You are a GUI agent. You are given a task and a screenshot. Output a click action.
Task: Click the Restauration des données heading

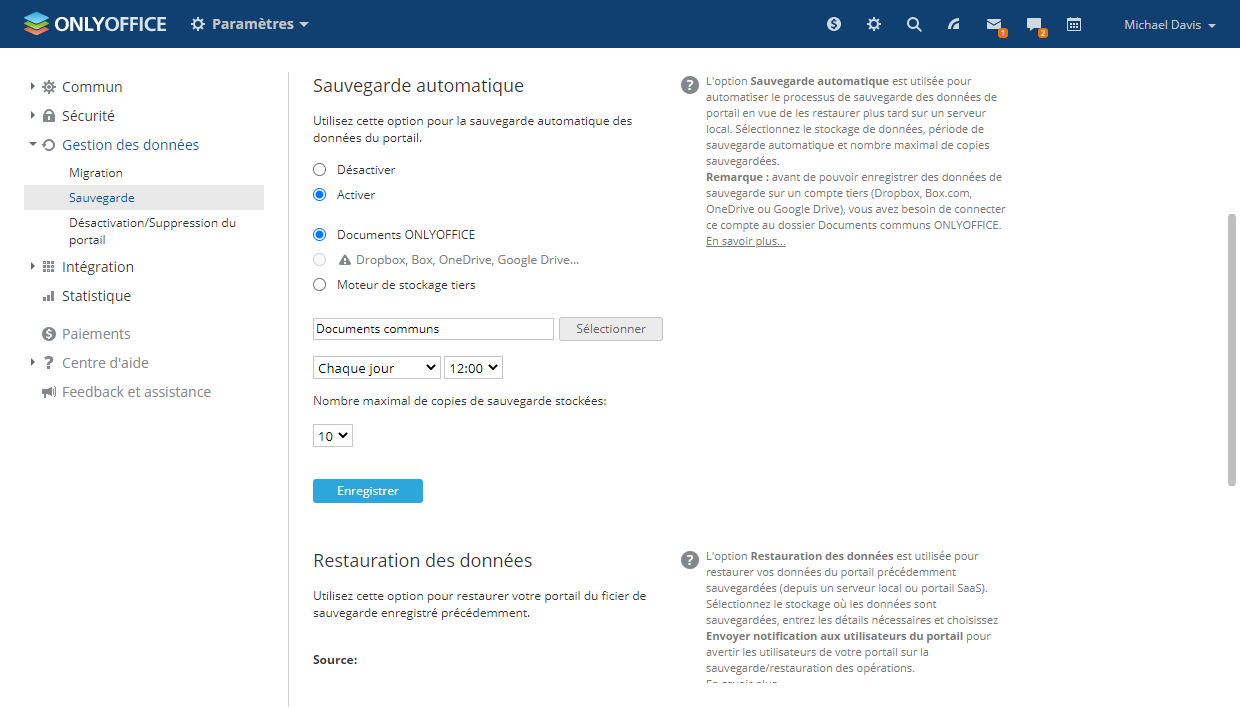(x=422, y=560)
